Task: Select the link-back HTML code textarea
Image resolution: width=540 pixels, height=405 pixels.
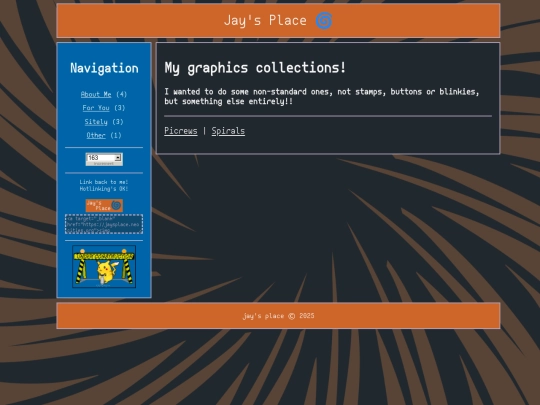Action: pyautogui.click(x=104, y=224)
